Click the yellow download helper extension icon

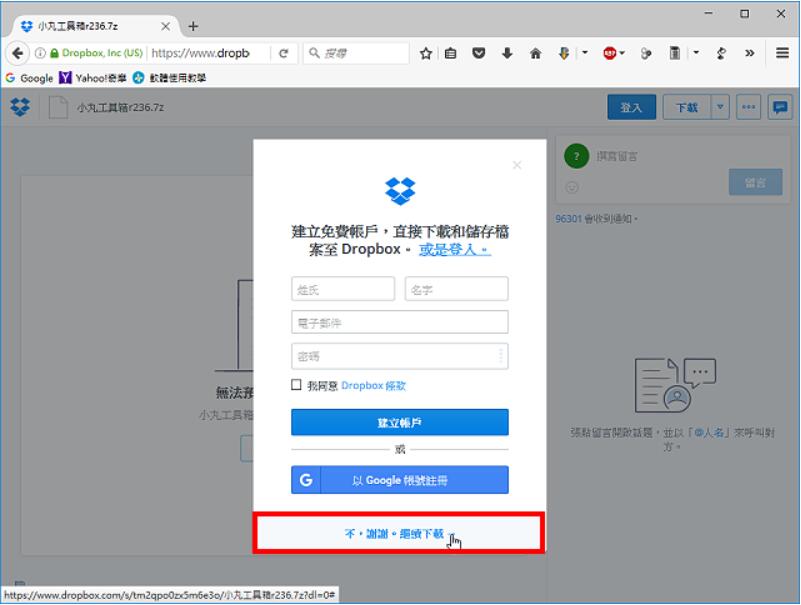(564, 53)
